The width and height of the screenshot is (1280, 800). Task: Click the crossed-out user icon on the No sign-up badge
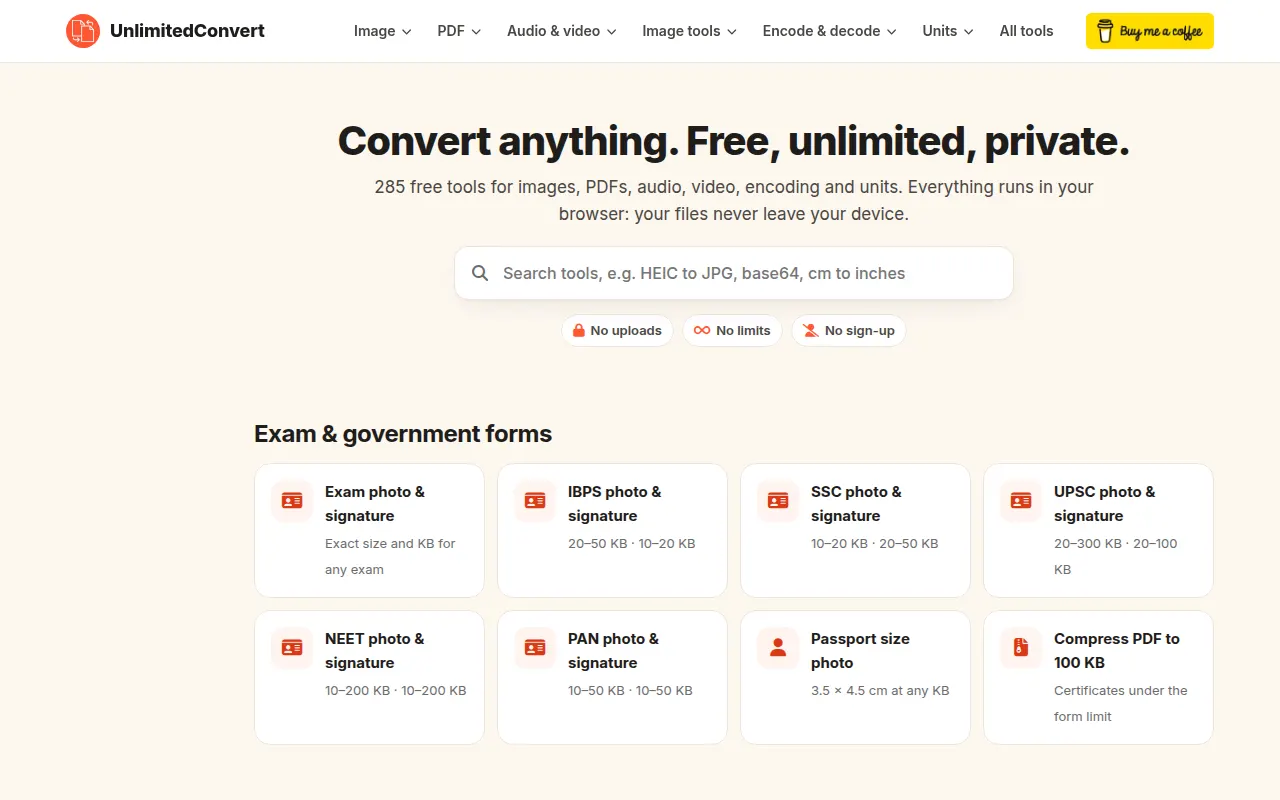[x=811, y=330]
